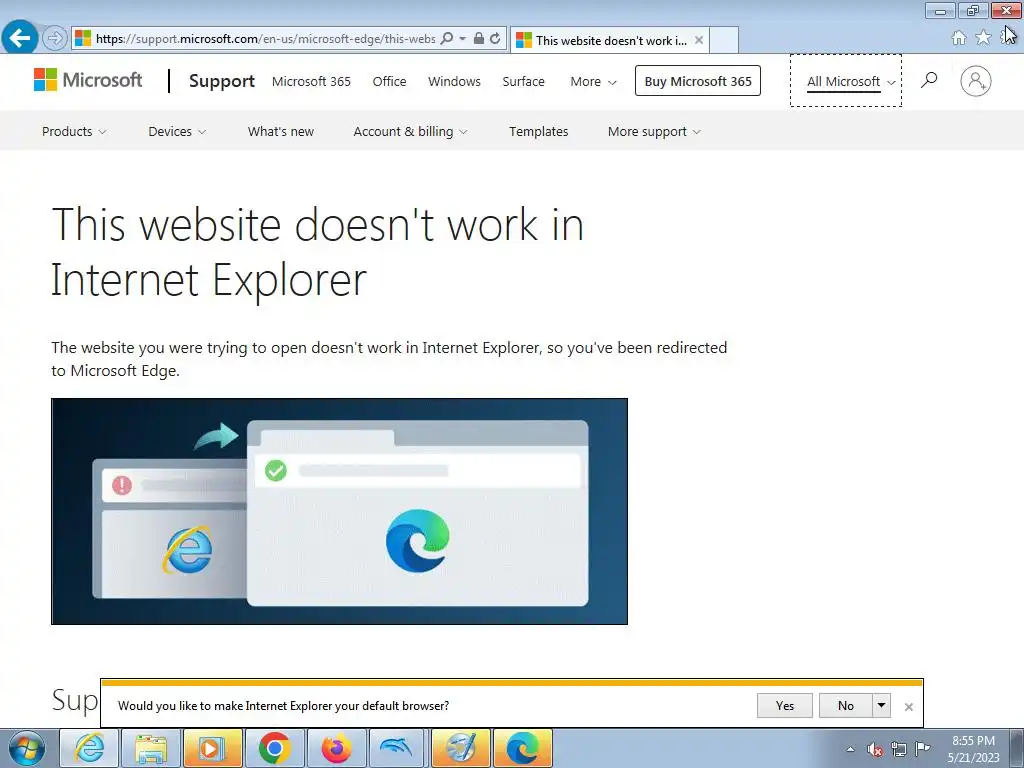Viewport: 1024px width, 768px height.
Task: Open the Templates menu item
Action: coord(539,131)
